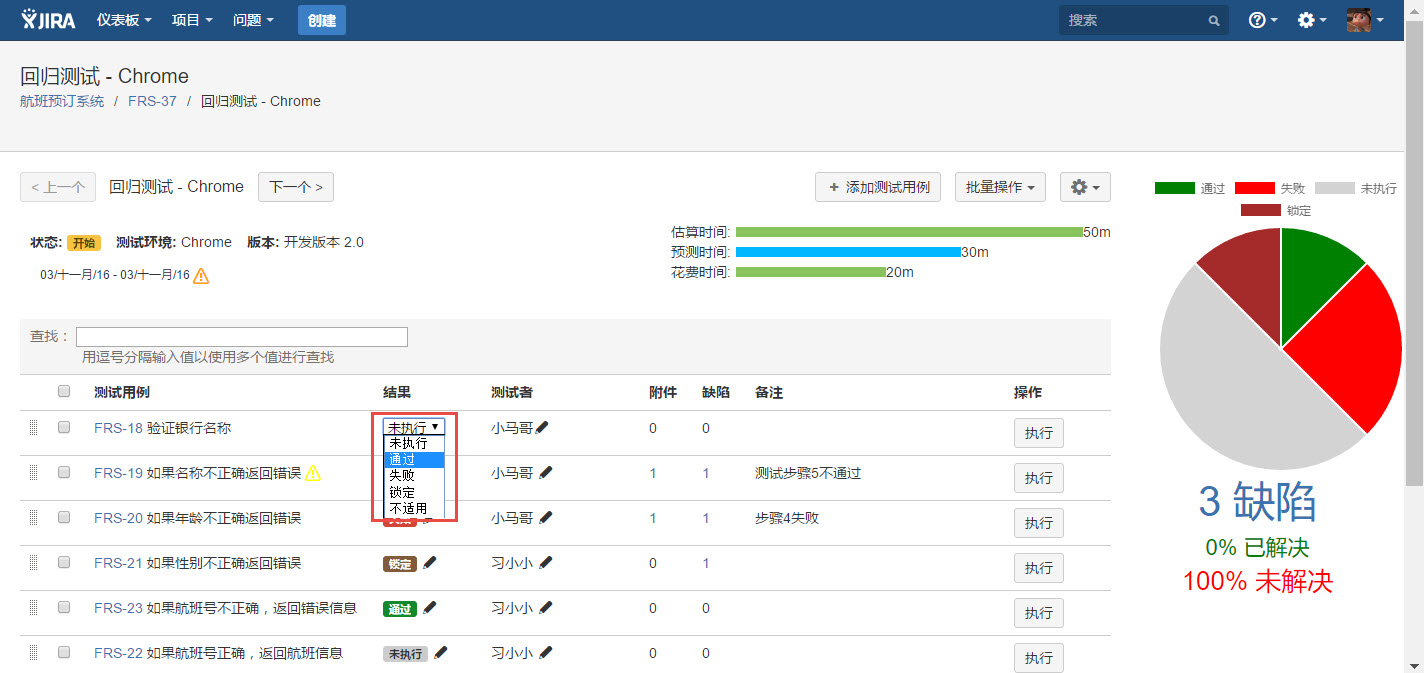The height and width of the screenshot is (673, 1424).
Task: Check the FRS-20 row checkbox
Action: click(64, 517)
